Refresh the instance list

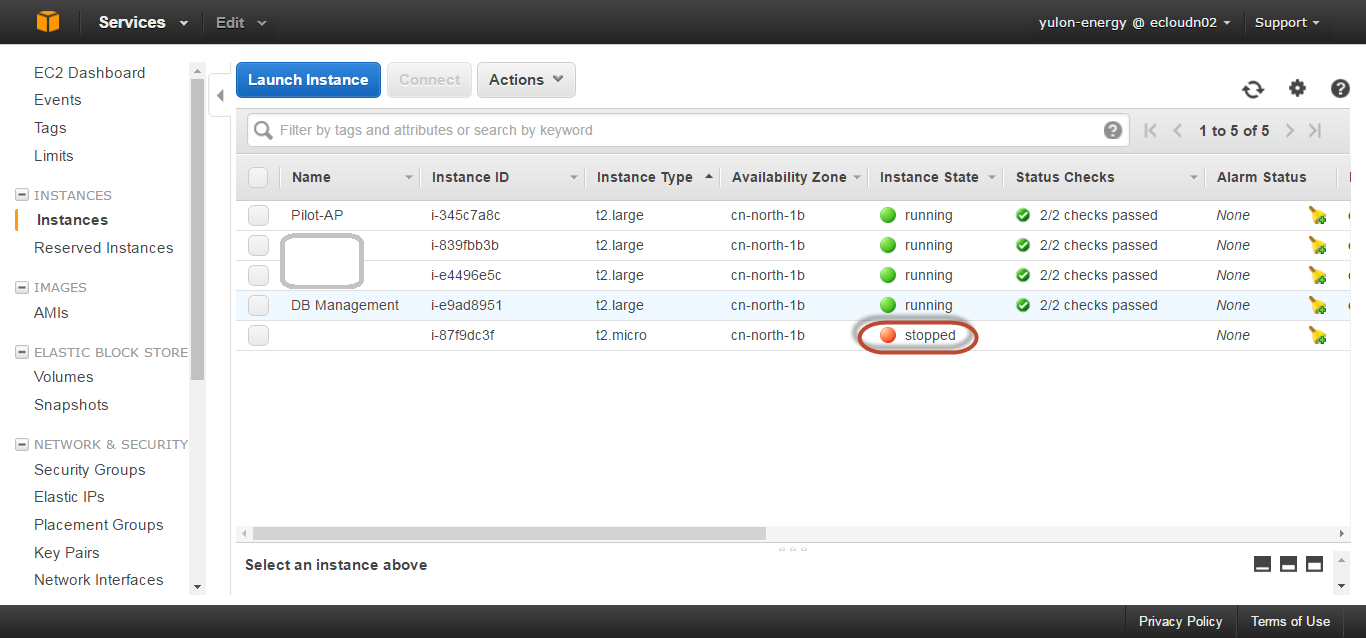click(x=1253, y=89)
